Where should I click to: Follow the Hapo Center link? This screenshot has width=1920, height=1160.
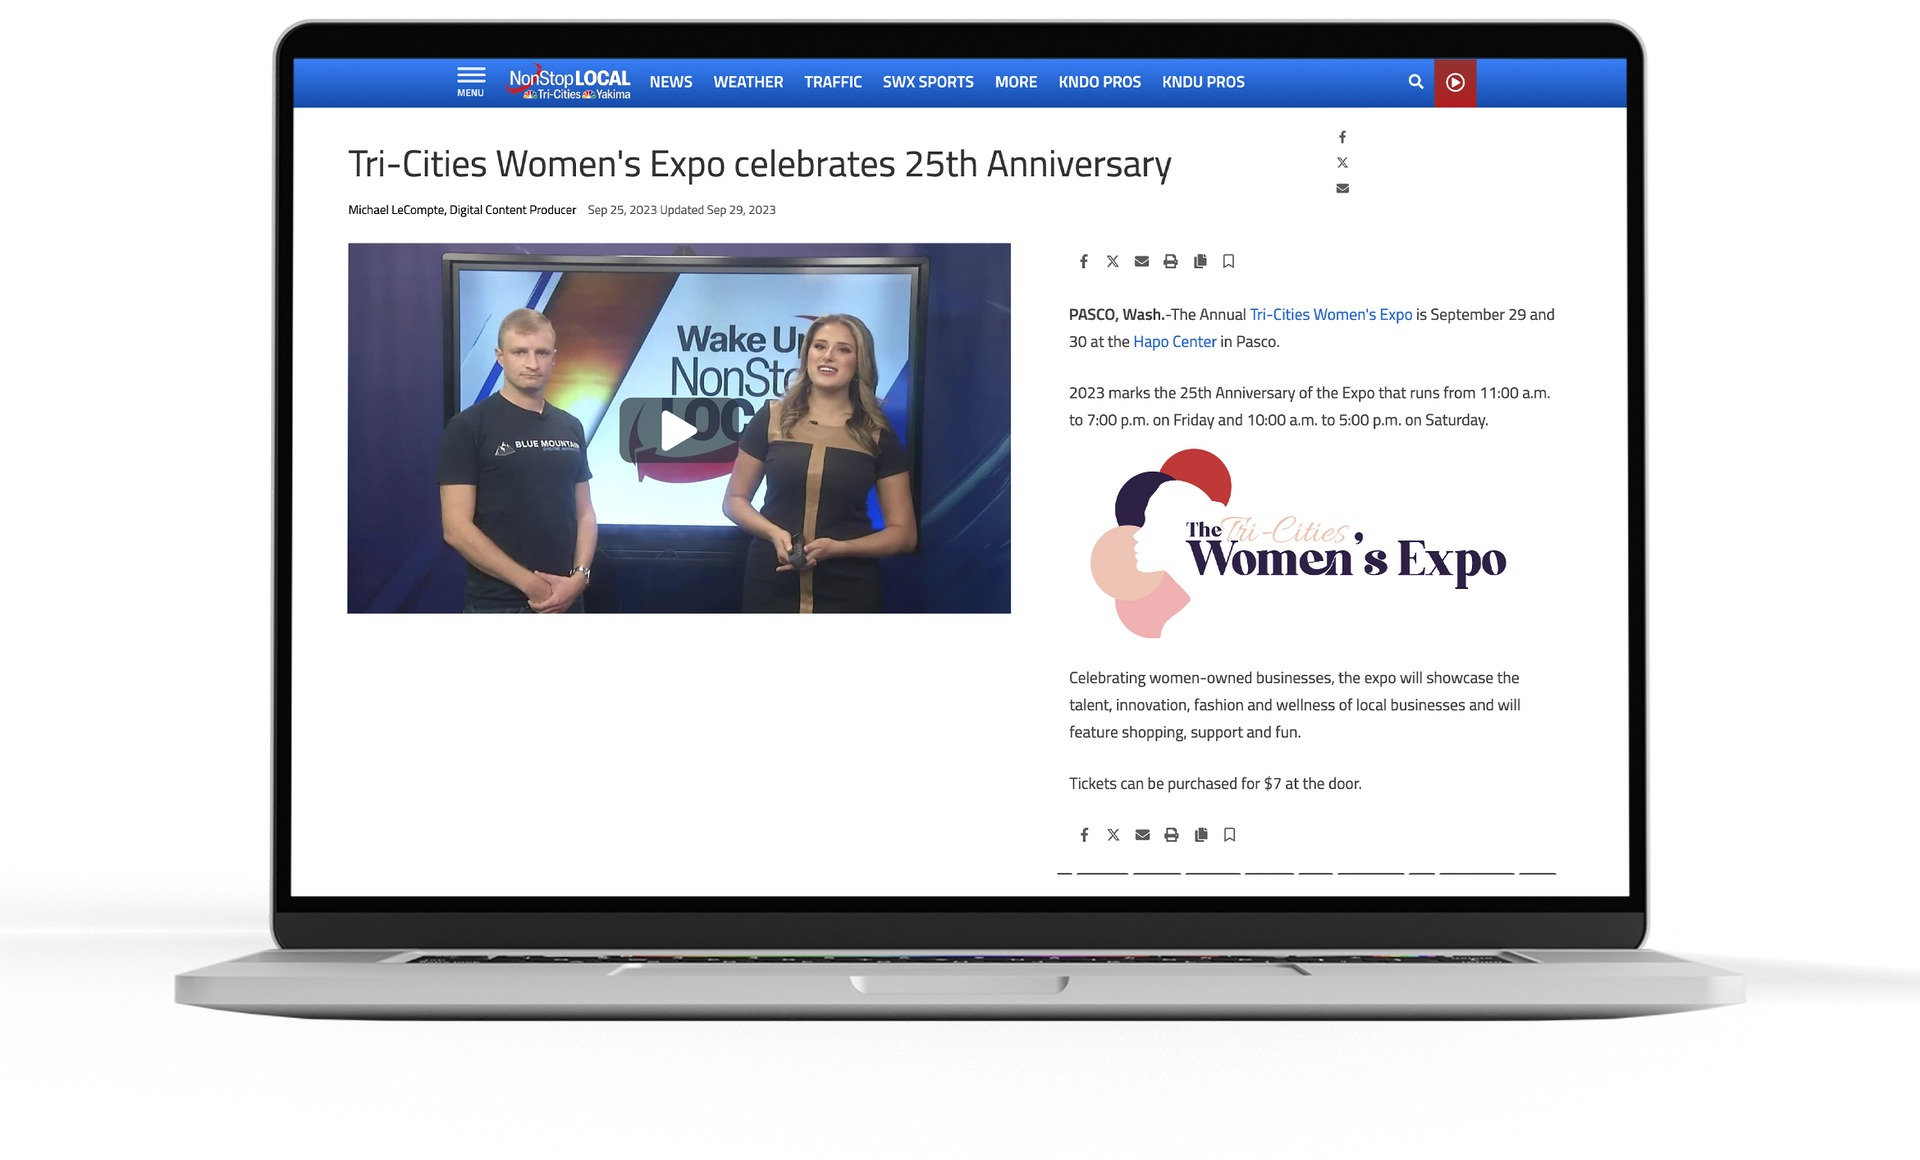tap(1175, 341)
